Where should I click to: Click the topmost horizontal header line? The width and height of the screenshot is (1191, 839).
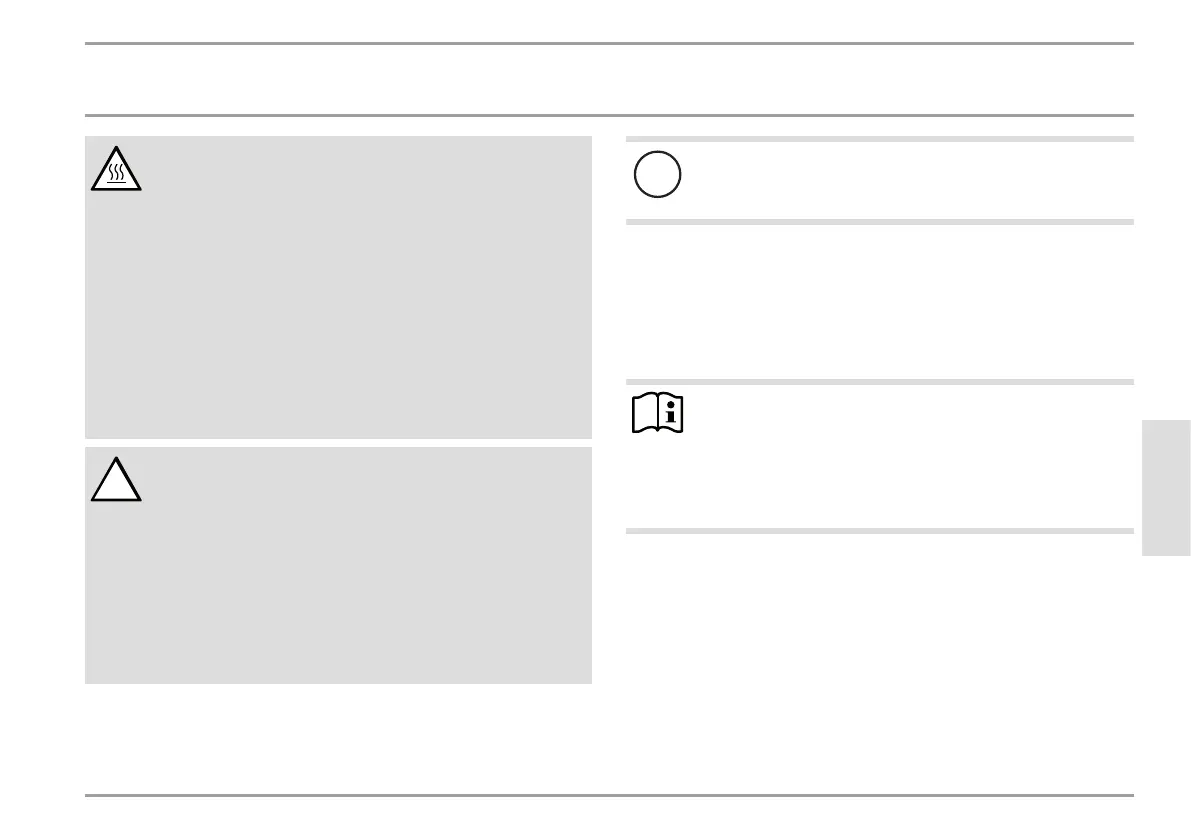click(x=609, y=44)
